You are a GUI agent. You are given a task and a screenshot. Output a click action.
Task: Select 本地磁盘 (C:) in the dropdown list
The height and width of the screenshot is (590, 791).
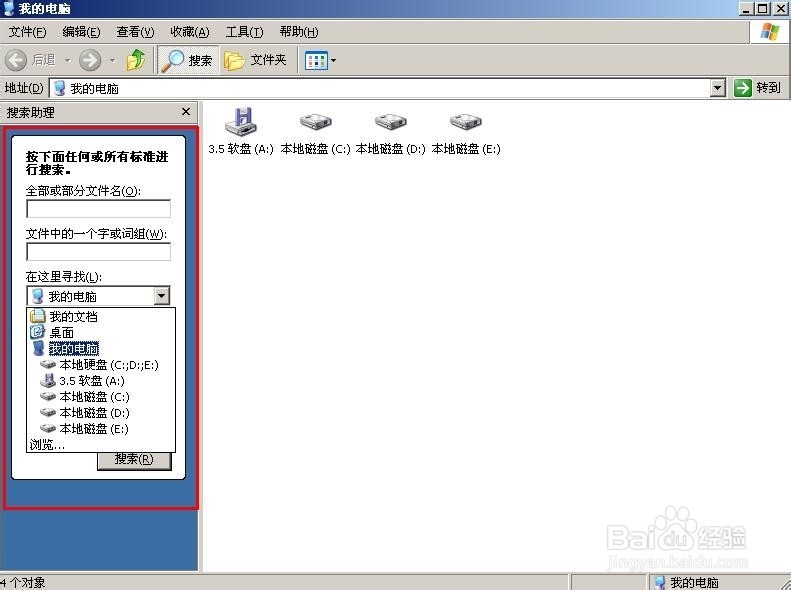[101, 397]
